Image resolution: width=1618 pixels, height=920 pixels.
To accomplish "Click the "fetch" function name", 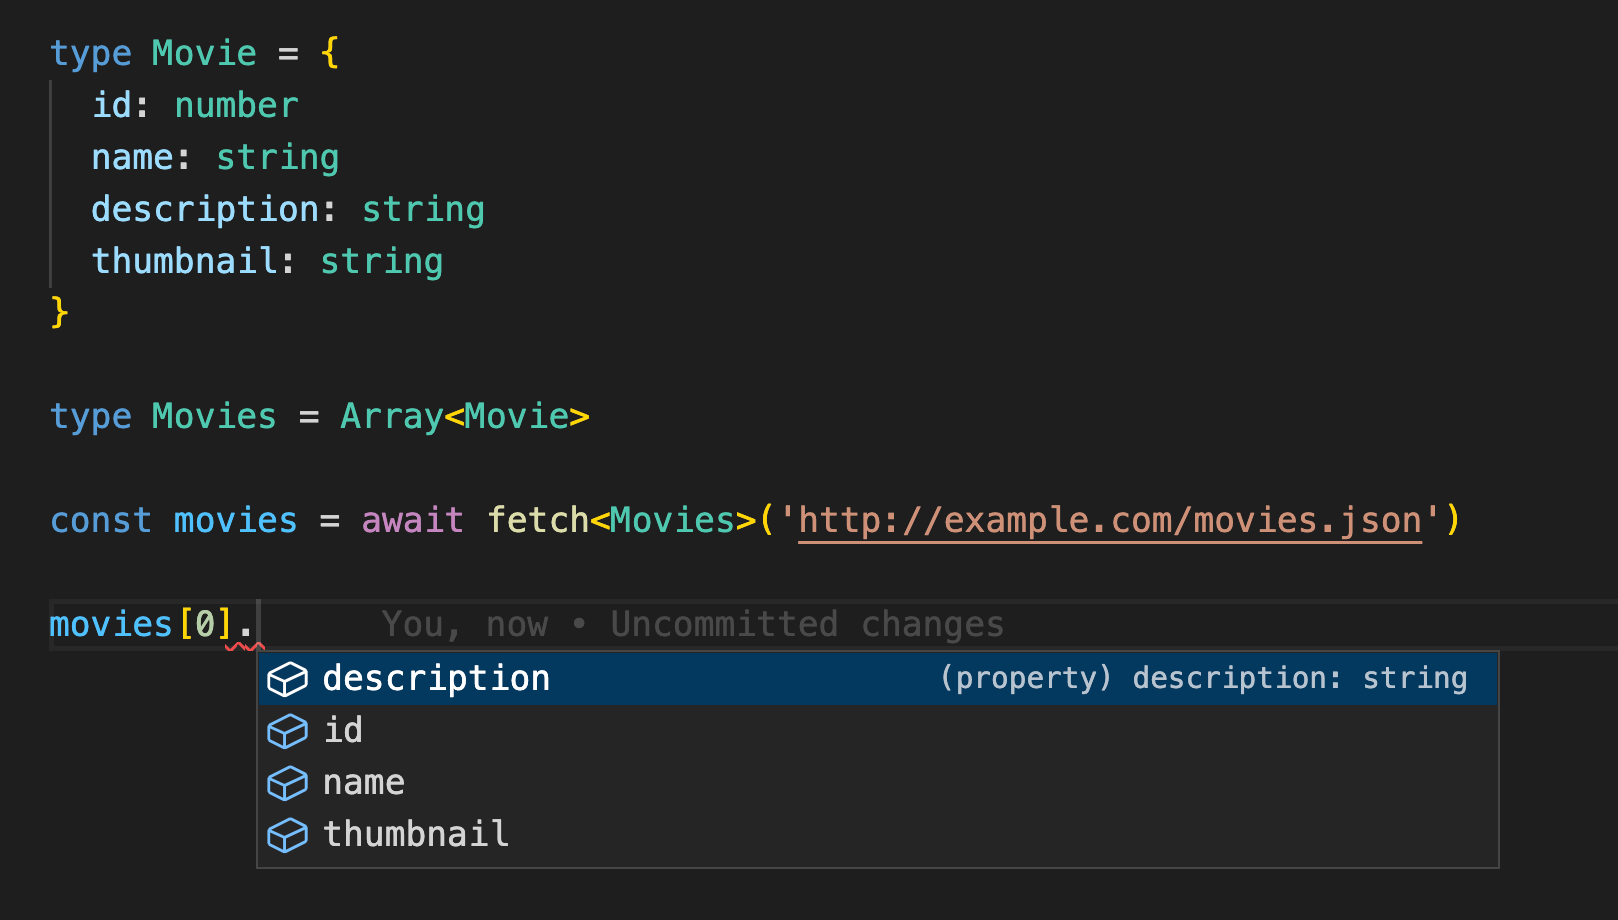I will [538, 520].
